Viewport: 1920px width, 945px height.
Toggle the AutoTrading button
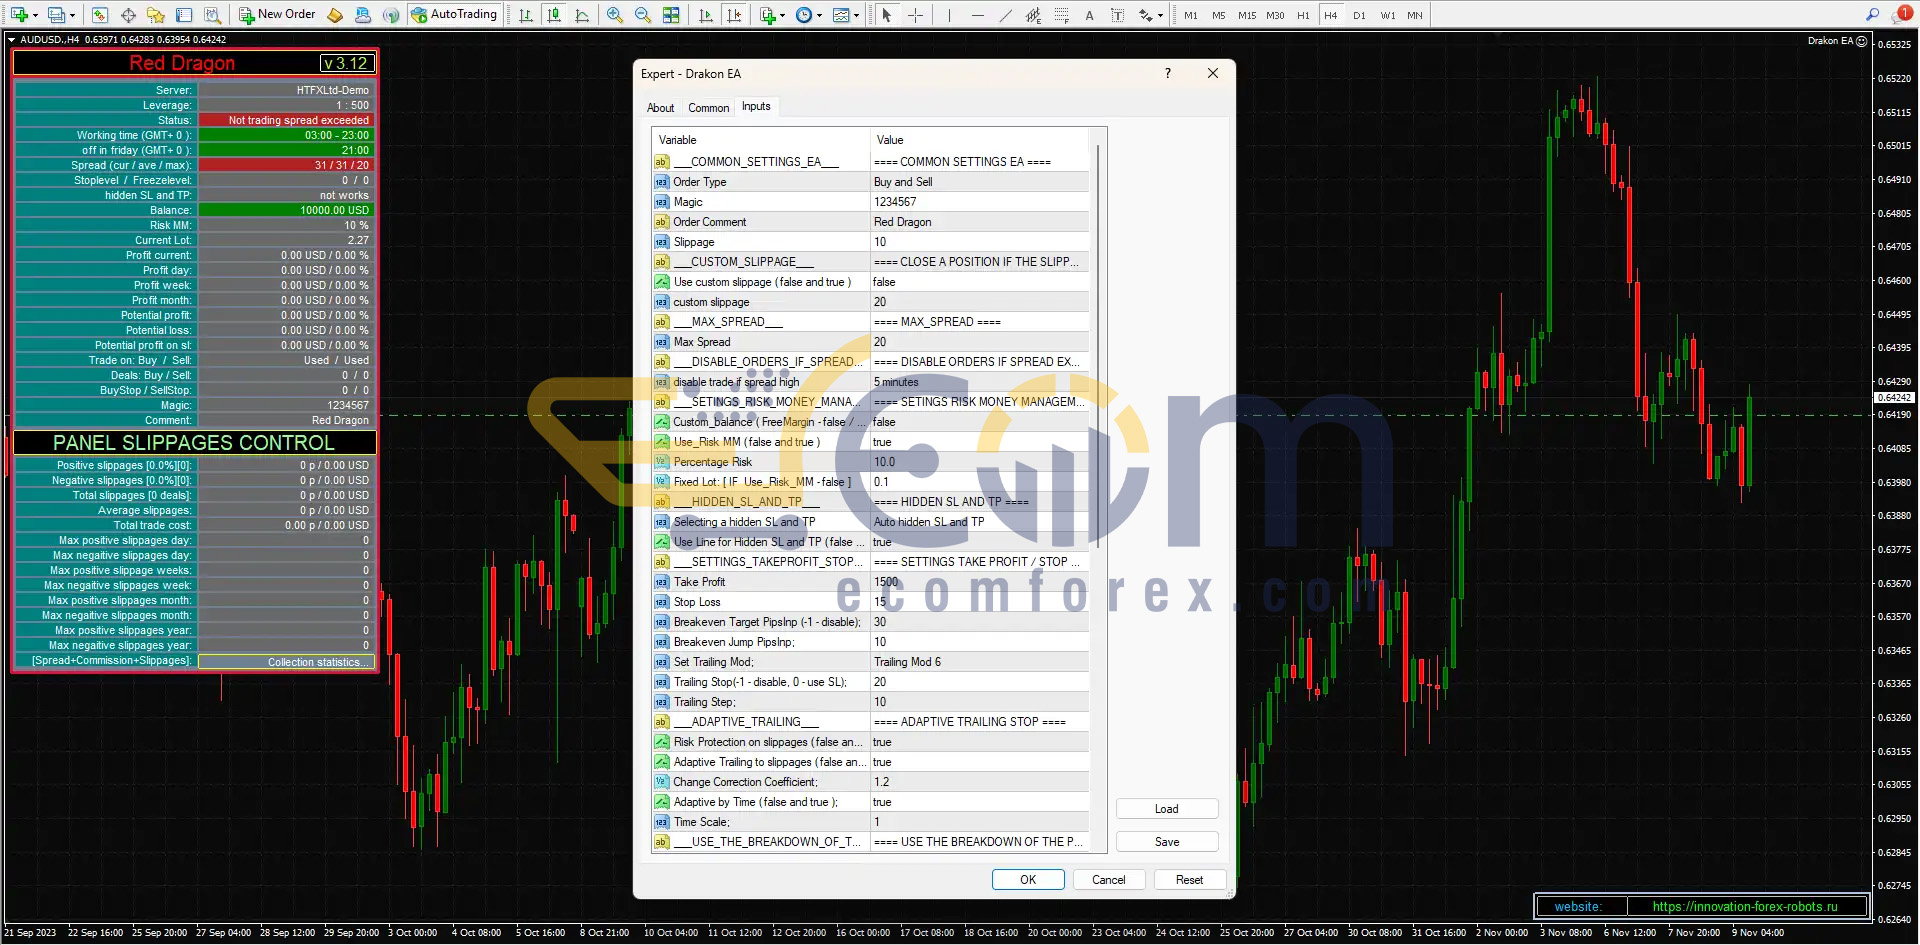point(454,15)
